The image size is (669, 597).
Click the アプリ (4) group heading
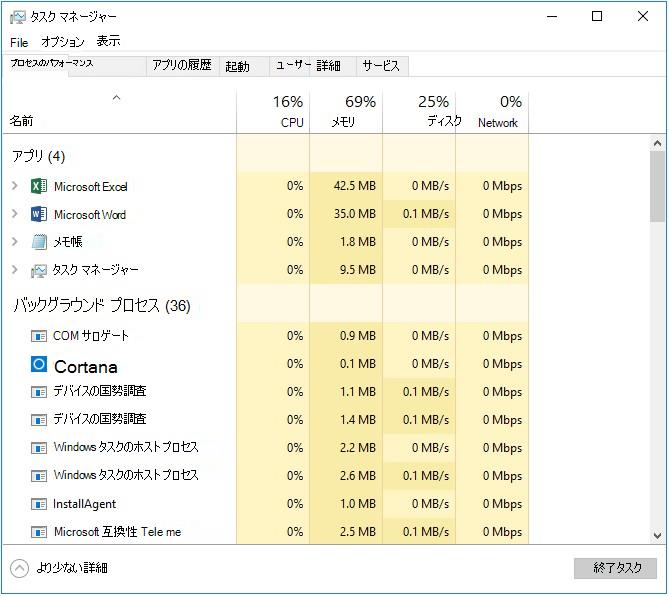tap(38, 157)
